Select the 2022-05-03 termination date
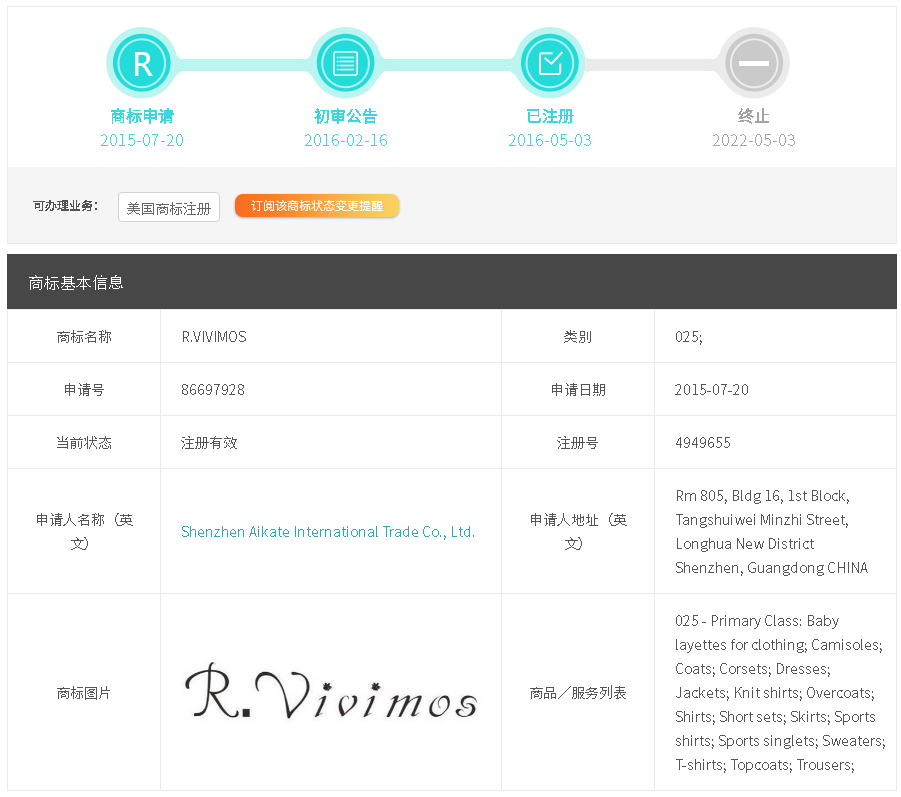Screen dimensions: 901x797 [x=754, y=140]
